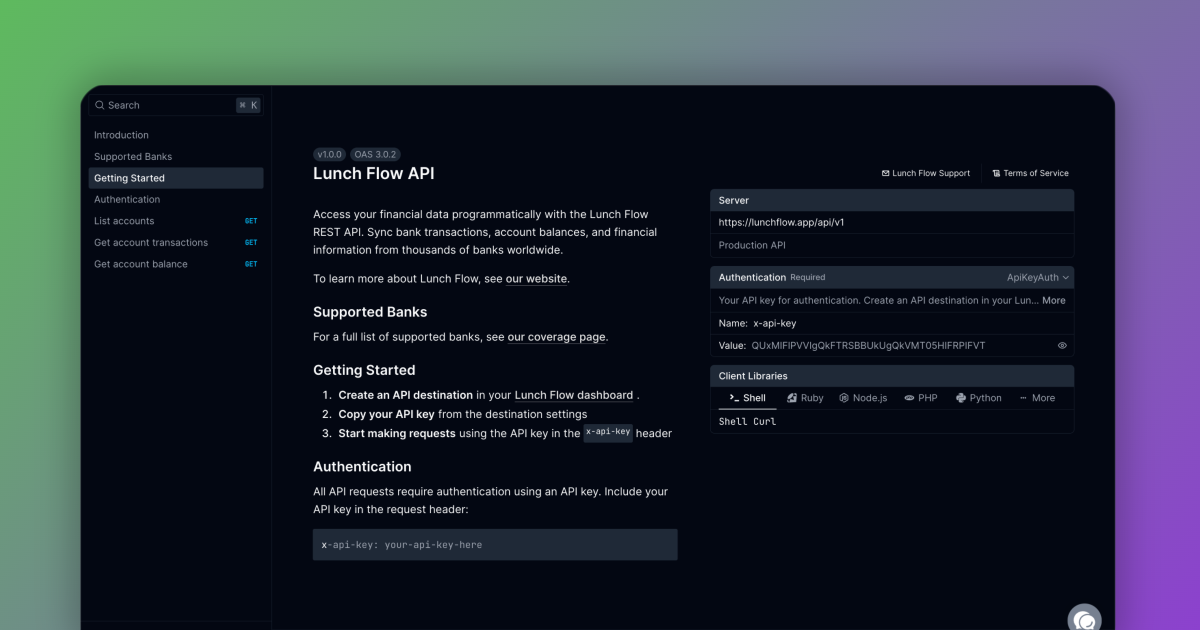Follow the 'our coverage page' link
Image resolution: width=1200 pixels, height=630 pixels.
tap(556, 337)
